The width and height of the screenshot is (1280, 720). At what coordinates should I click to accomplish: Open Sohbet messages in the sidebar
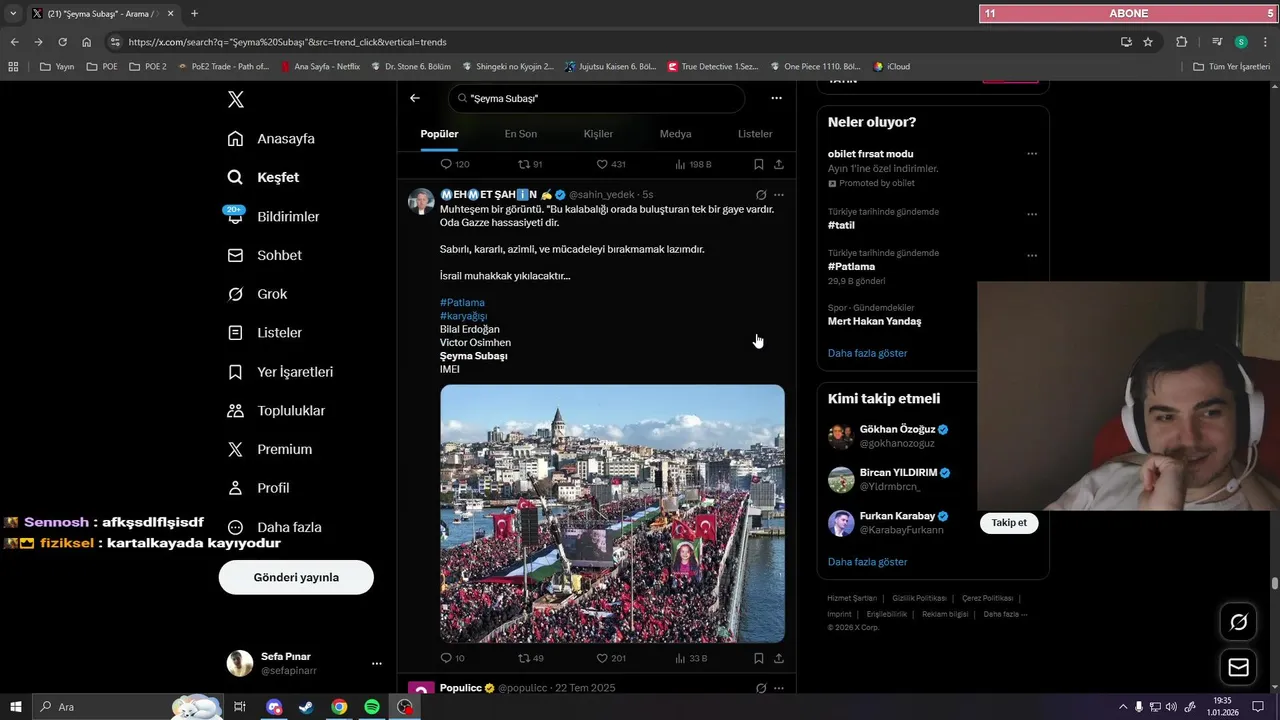click(264, 255)
